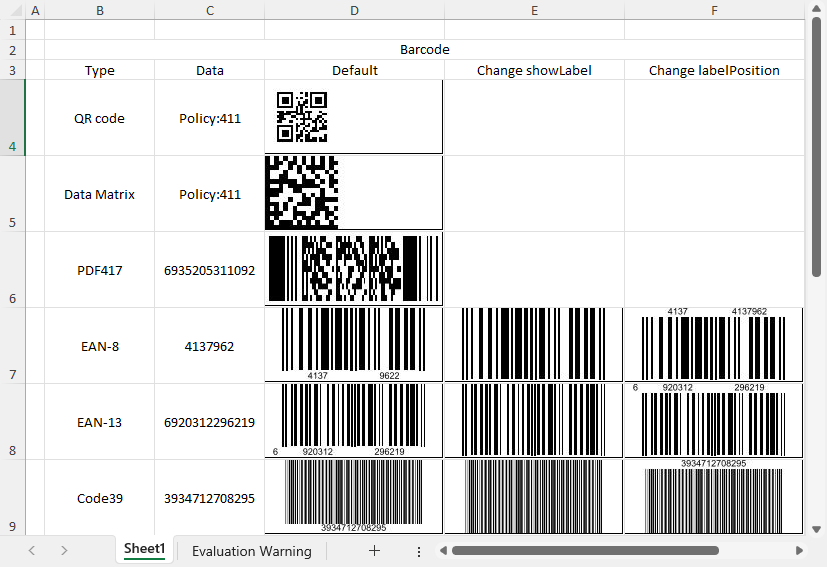Click the '6920312296219' data cell
The width and height of the screenshot is (827, 567).
point(210,422)
